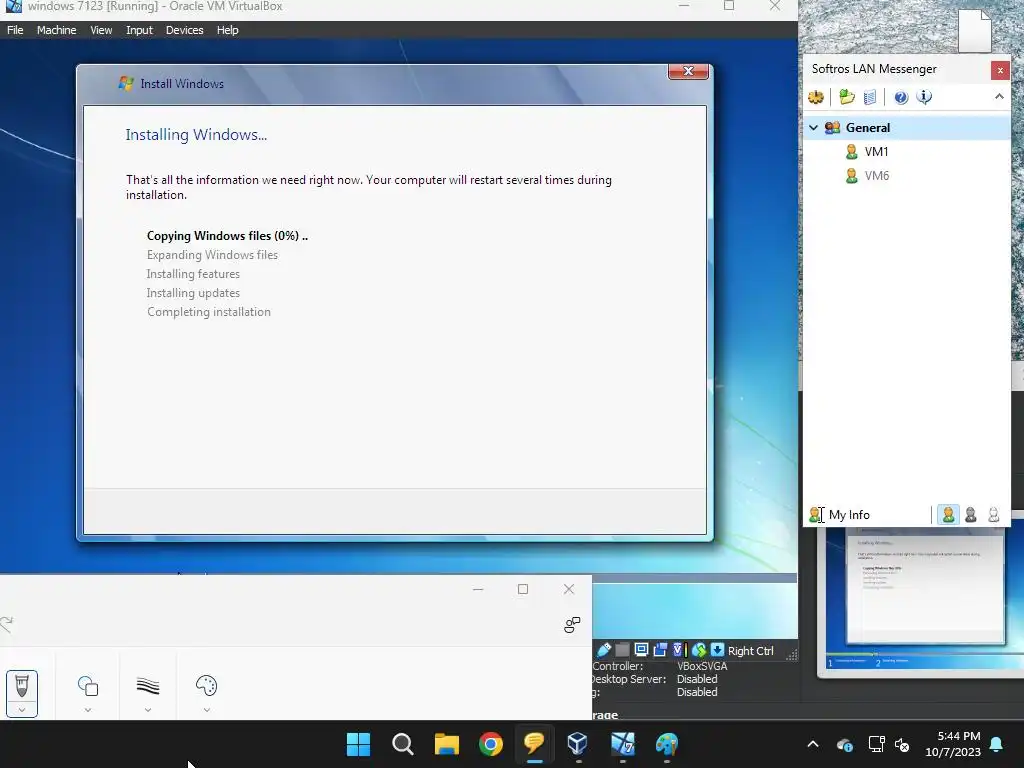Viewport: 1024px width, 768px height.
Task: Open the Windows Start menu
Action: [x=359, y=744]
